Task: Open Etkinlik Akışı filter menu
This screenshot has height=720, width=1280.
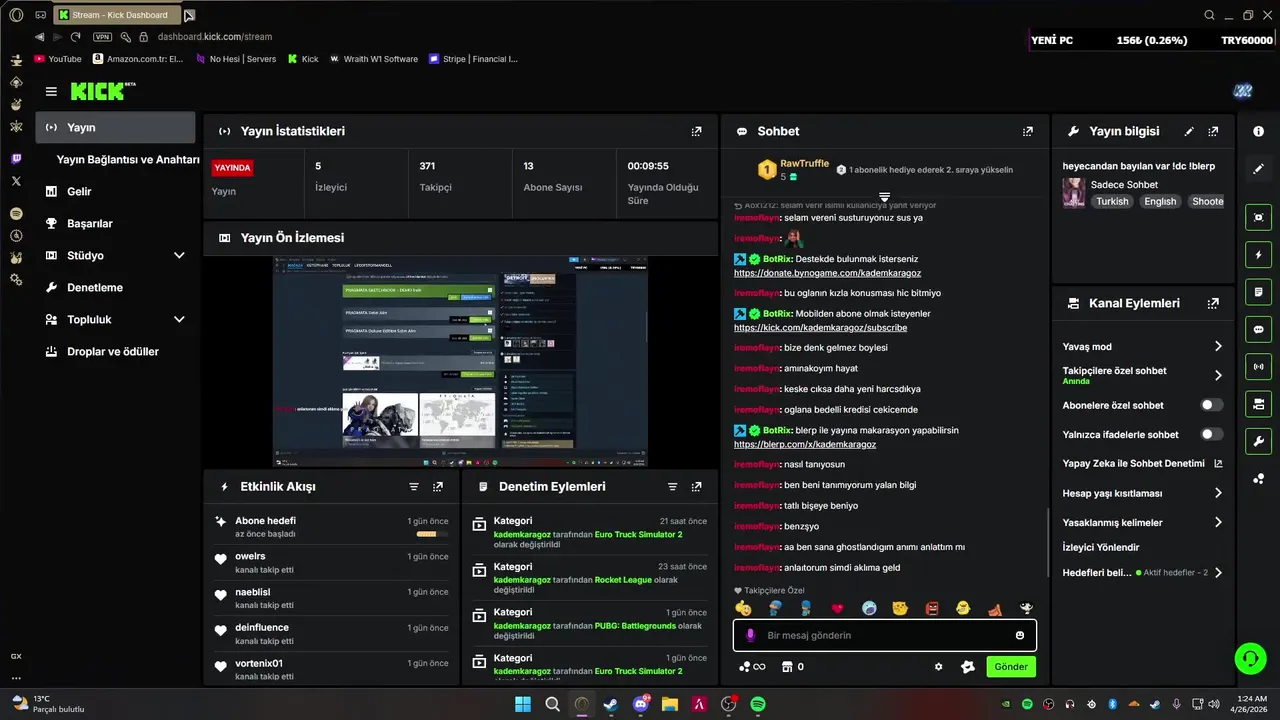Action: (414, 487)
